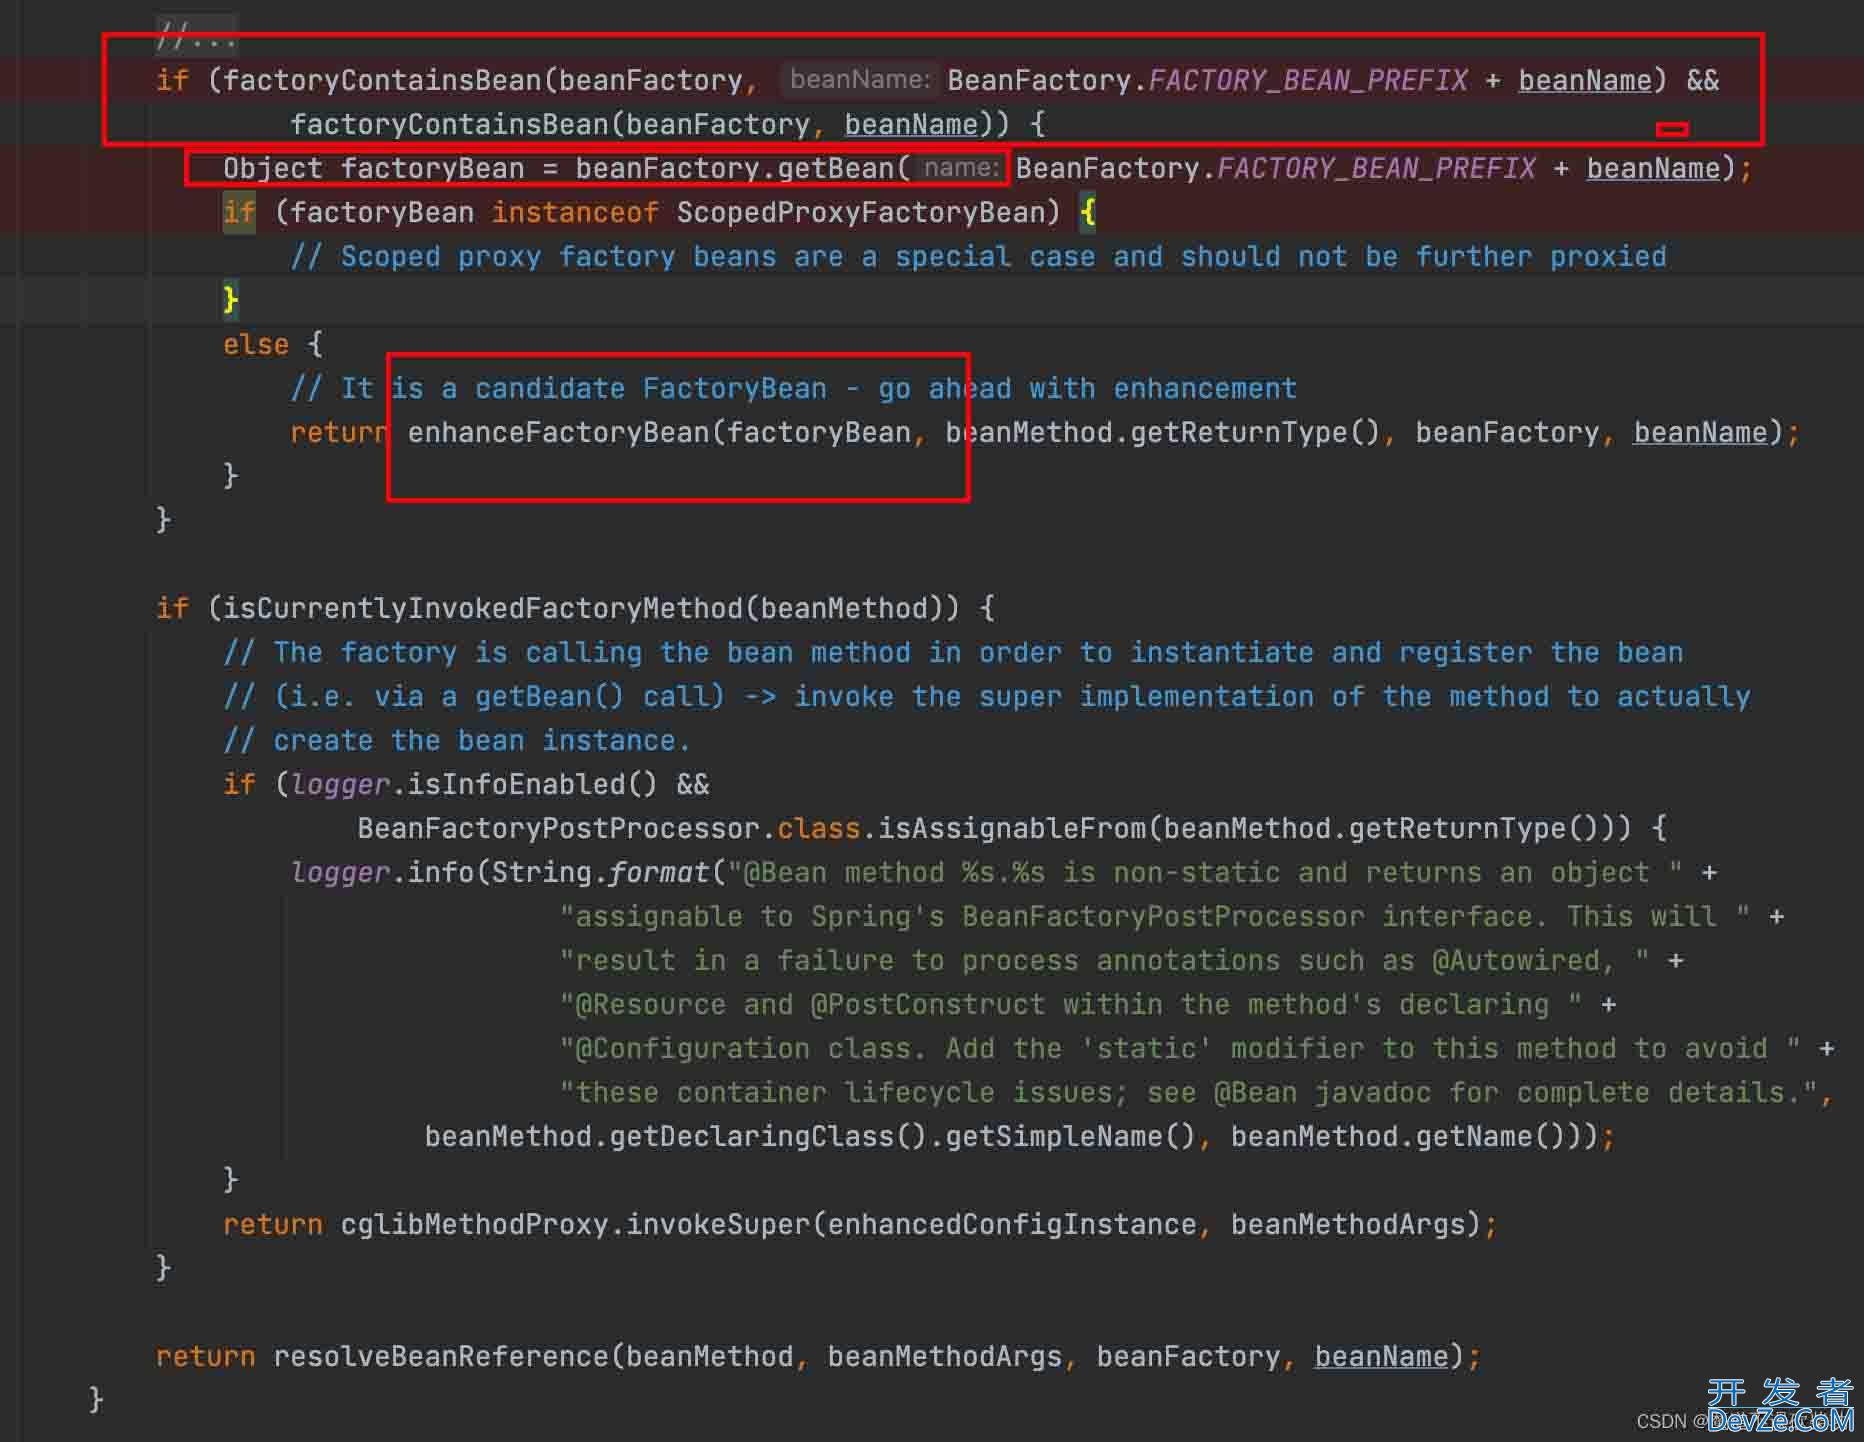The width and height of the screenshot is (1864, 1442).
Task: Select the "instanceof" keyword
Action: [575, 212]
